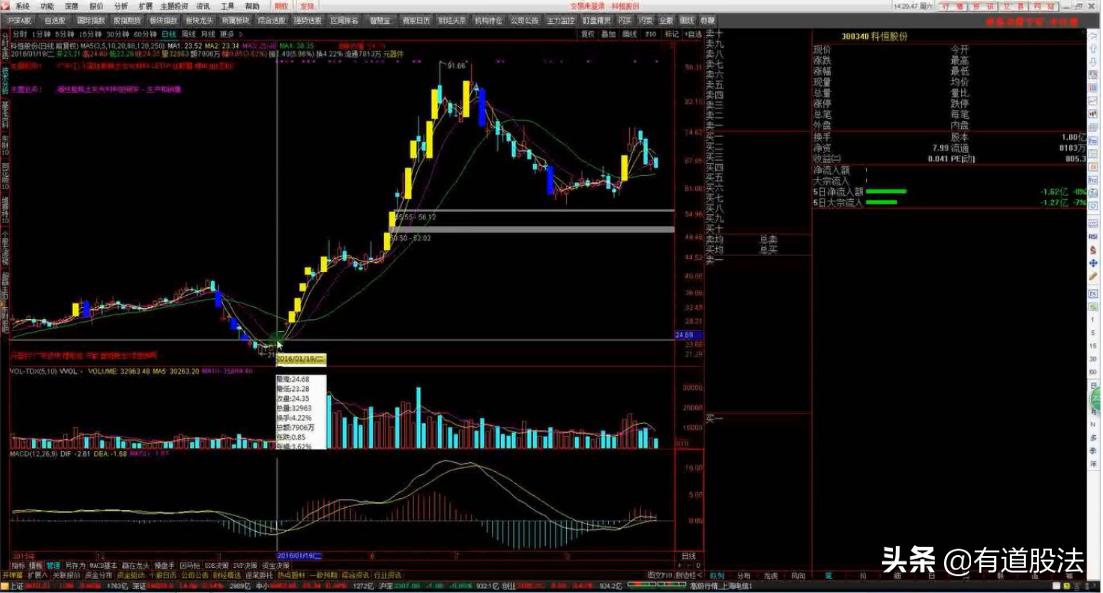Click the 标记 mark option
The image size is (1103, 593).
[x=672, y=34]
